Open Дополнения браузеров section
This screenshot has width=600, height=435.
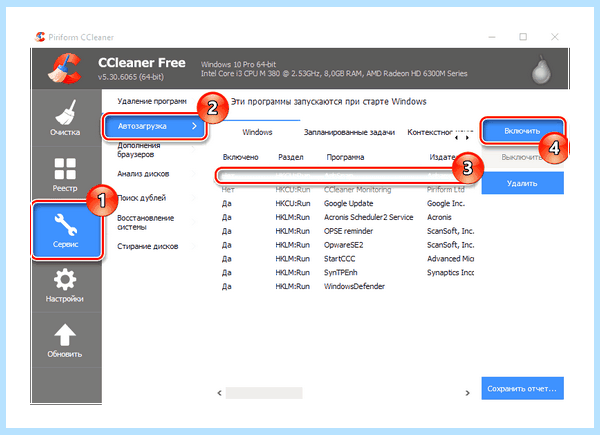coord(139,150)
